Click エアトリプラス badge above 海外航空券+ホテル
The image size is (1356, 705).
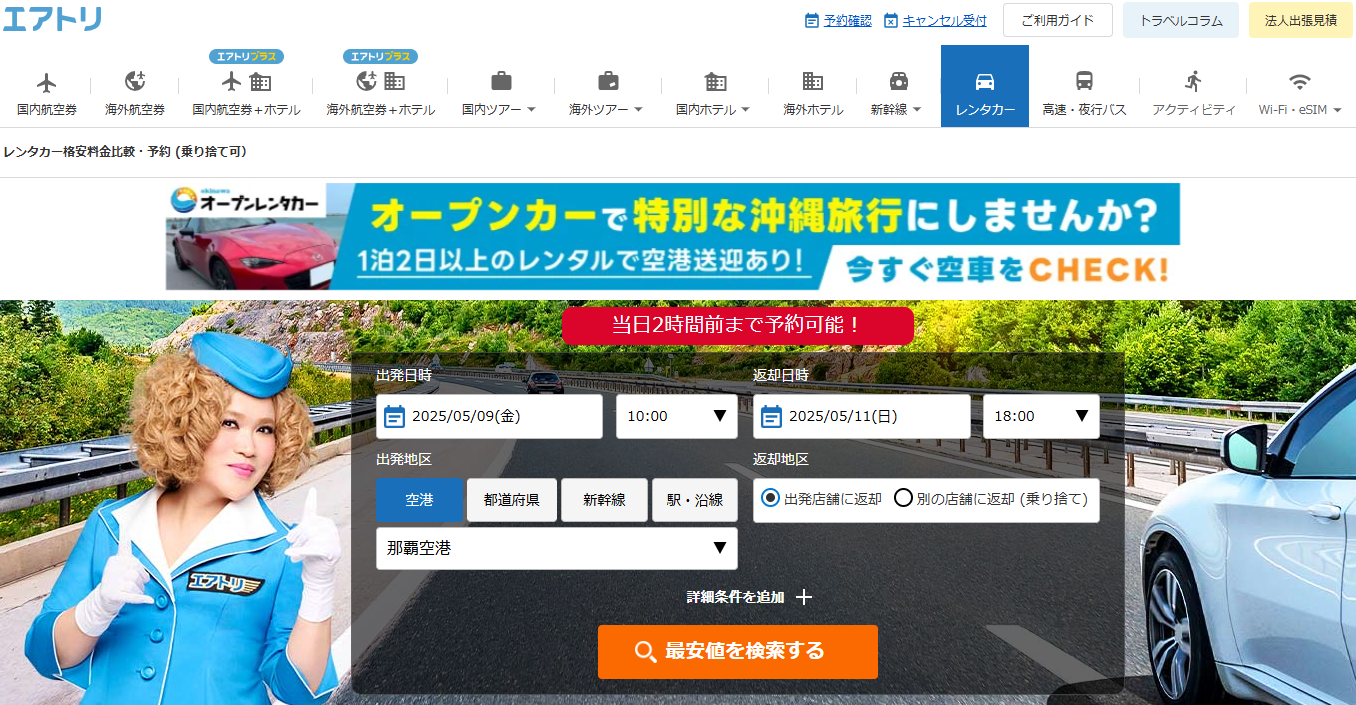[x=380, y=56]
